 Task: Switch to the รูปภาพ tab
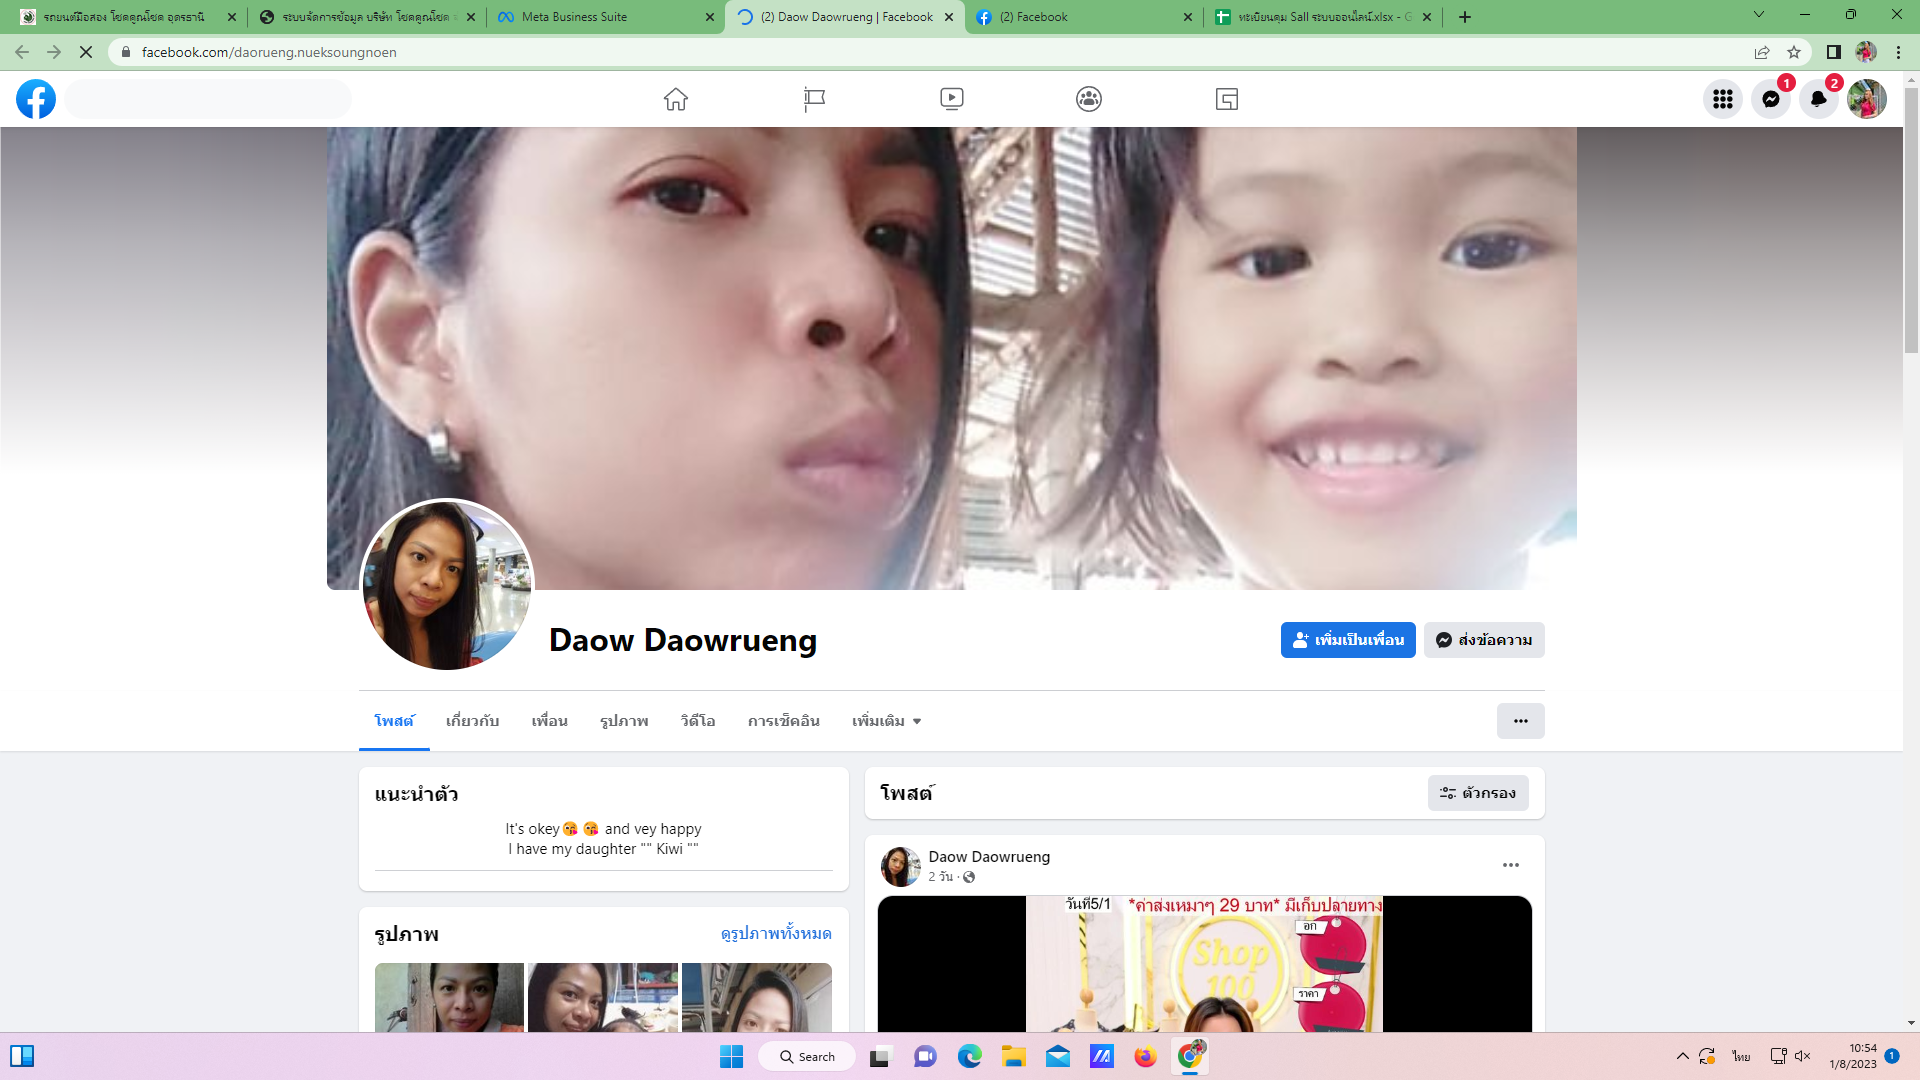tap(624, 721)
